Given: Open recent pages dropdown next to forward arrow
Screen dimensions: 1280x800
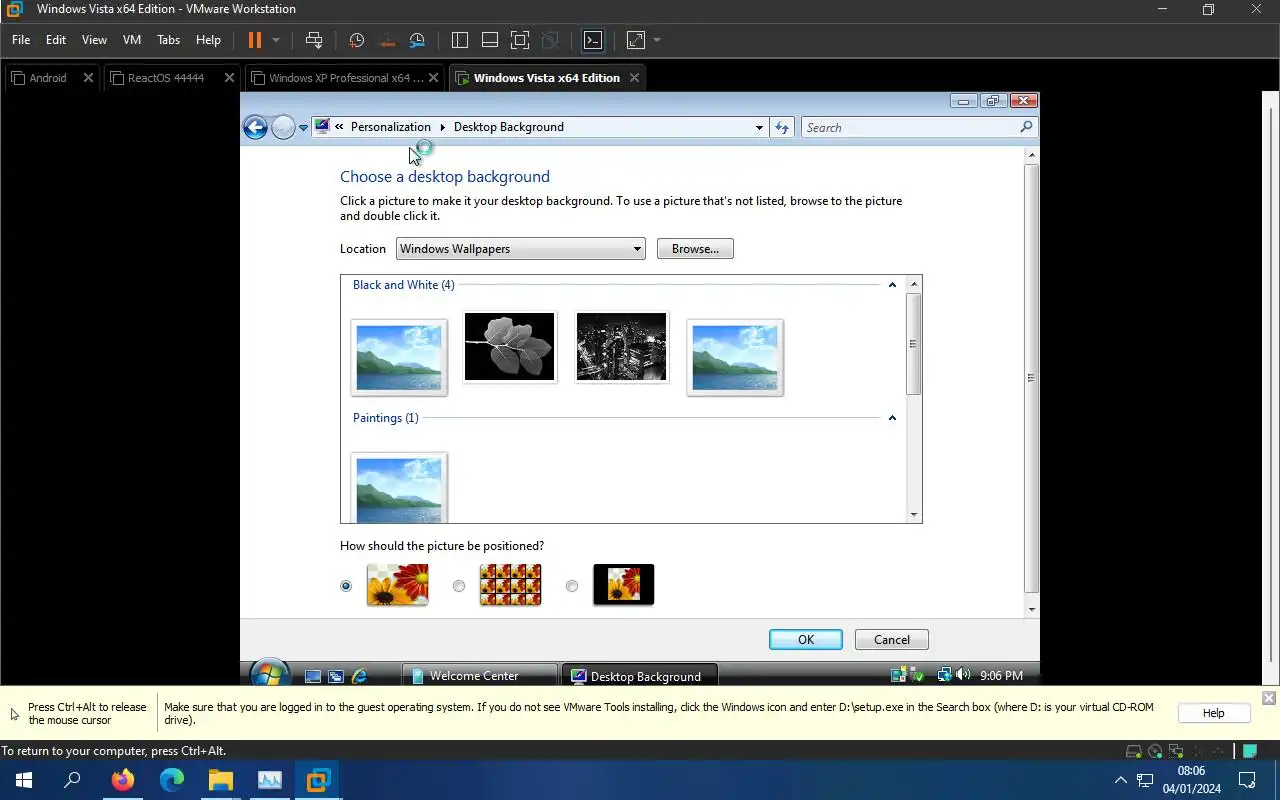Looking at the screenshot, I should (303, 128).
